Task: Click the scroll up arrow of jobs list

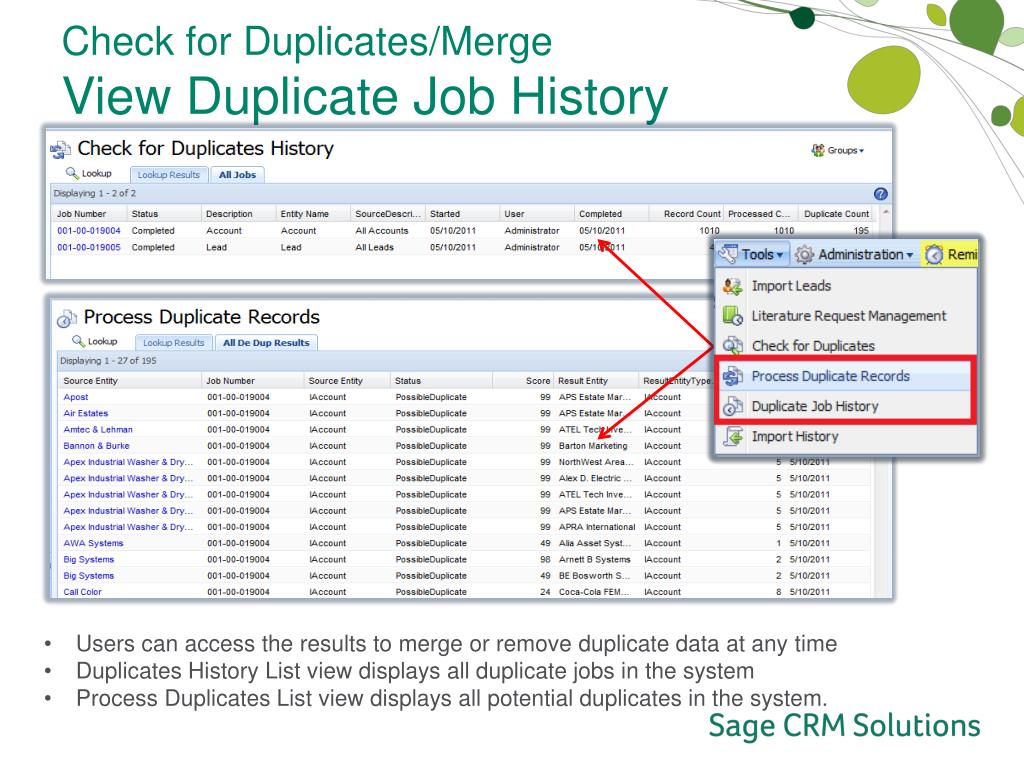Action: point(886,212)
